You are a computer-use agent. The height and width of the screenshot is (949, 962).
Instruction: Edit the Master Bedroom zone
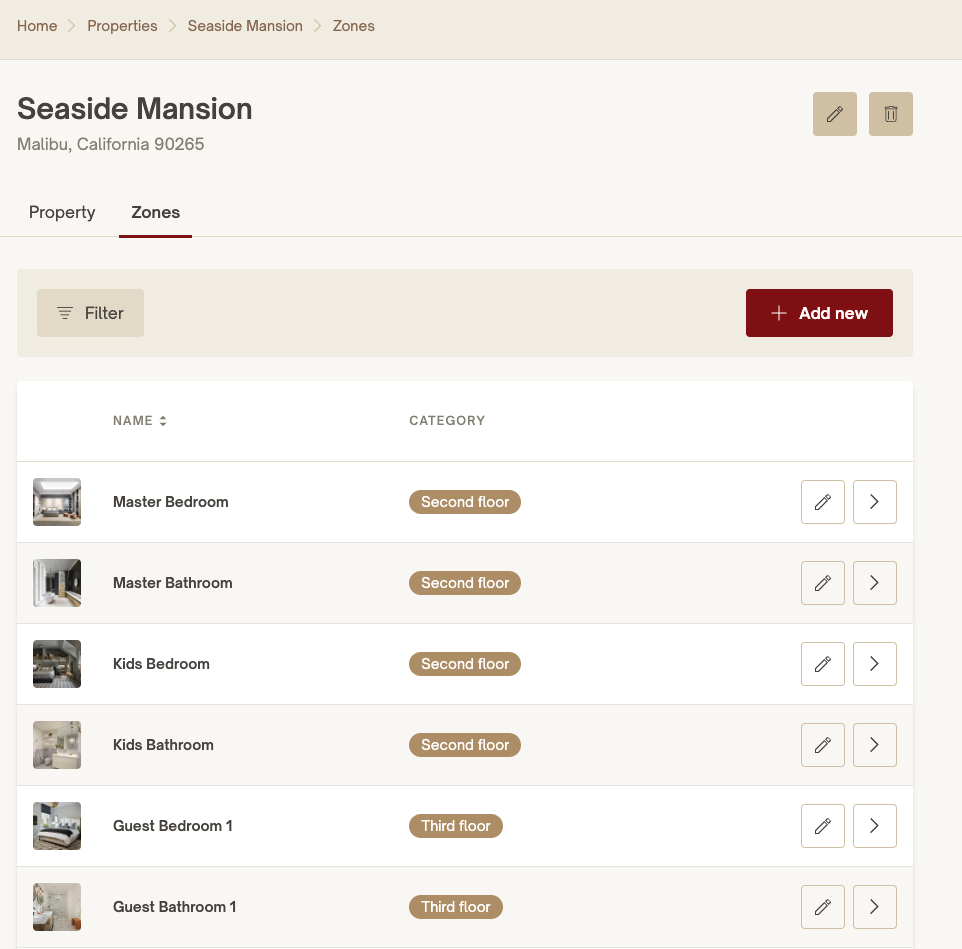tap(822, 502)
